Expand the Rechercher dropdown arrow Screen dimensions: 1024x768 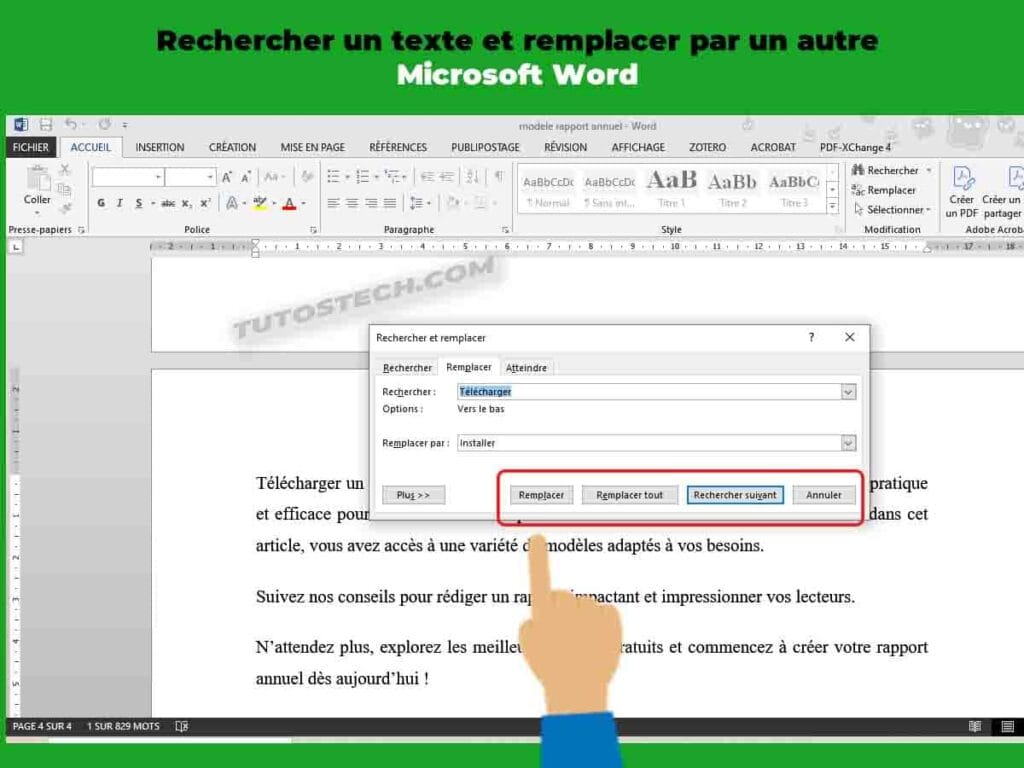pyautogui.click(x=928, y=170)
